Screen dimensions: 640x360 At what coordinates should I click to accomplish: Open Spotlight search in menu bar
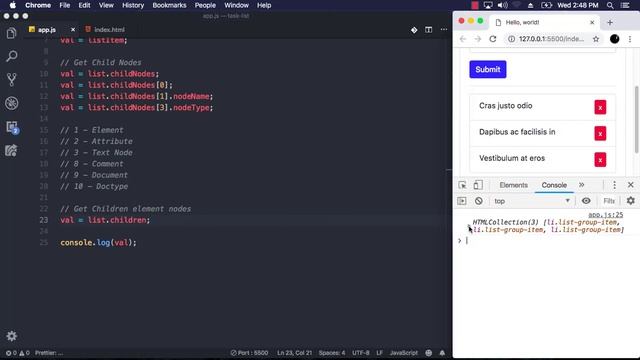click(610, 5)
